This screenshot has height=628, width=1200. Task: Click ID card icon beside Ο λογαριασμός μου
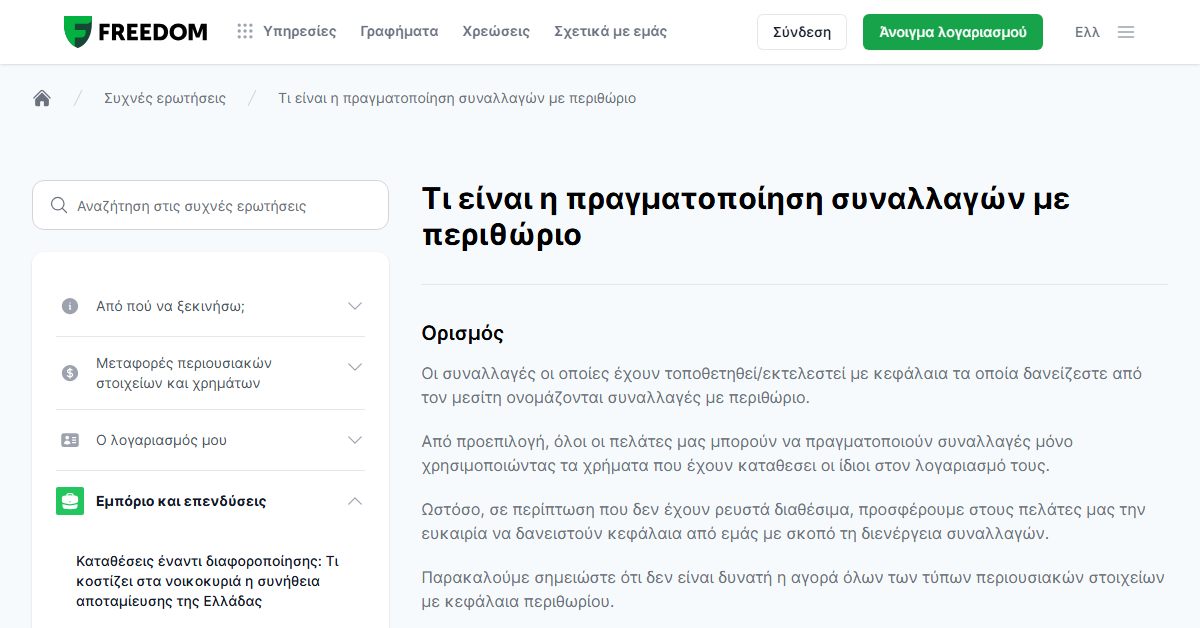[70, 440]
